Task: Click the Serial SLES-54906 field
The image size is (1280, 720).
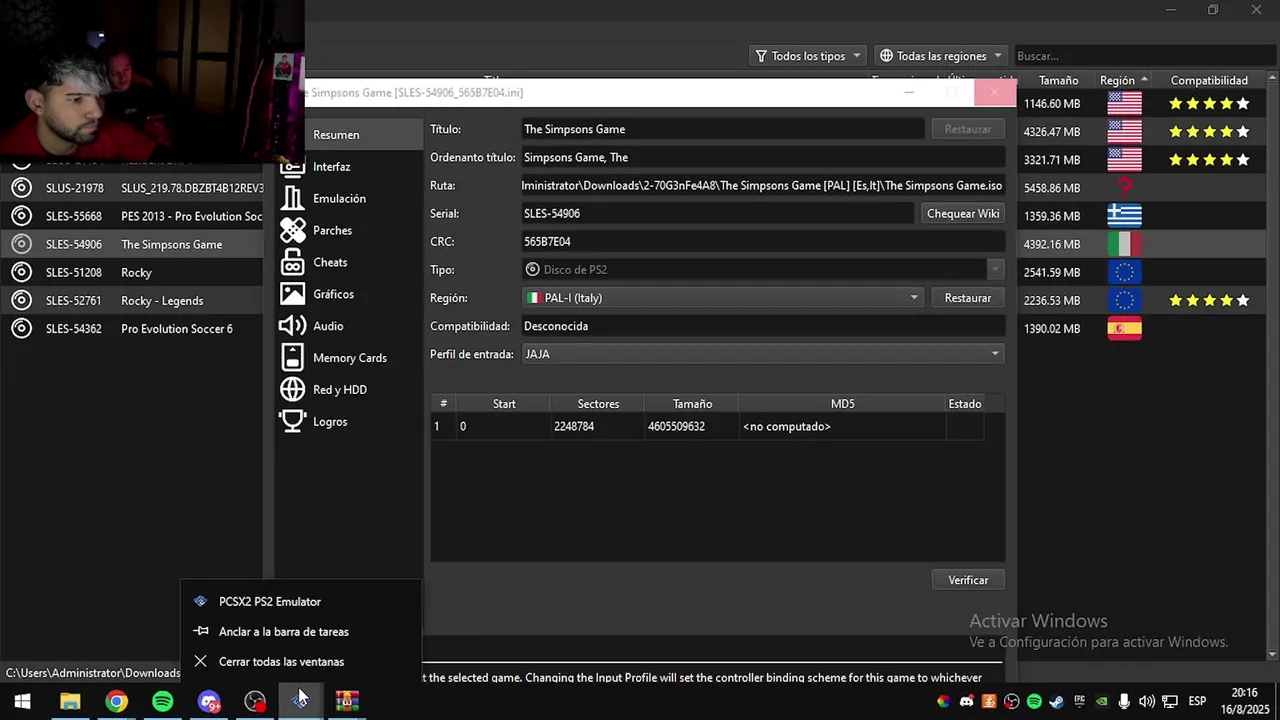Action: pos(717,213)
